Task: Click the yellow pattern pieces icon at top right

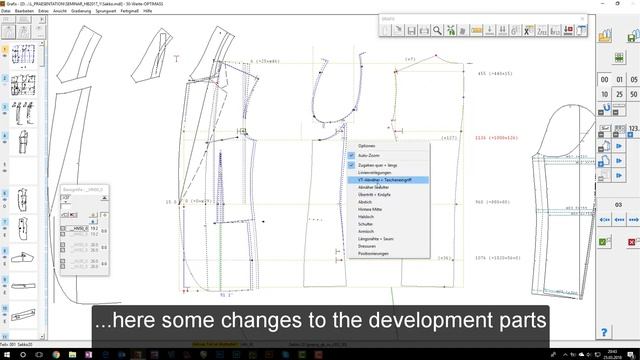Action: pos(605,36)
